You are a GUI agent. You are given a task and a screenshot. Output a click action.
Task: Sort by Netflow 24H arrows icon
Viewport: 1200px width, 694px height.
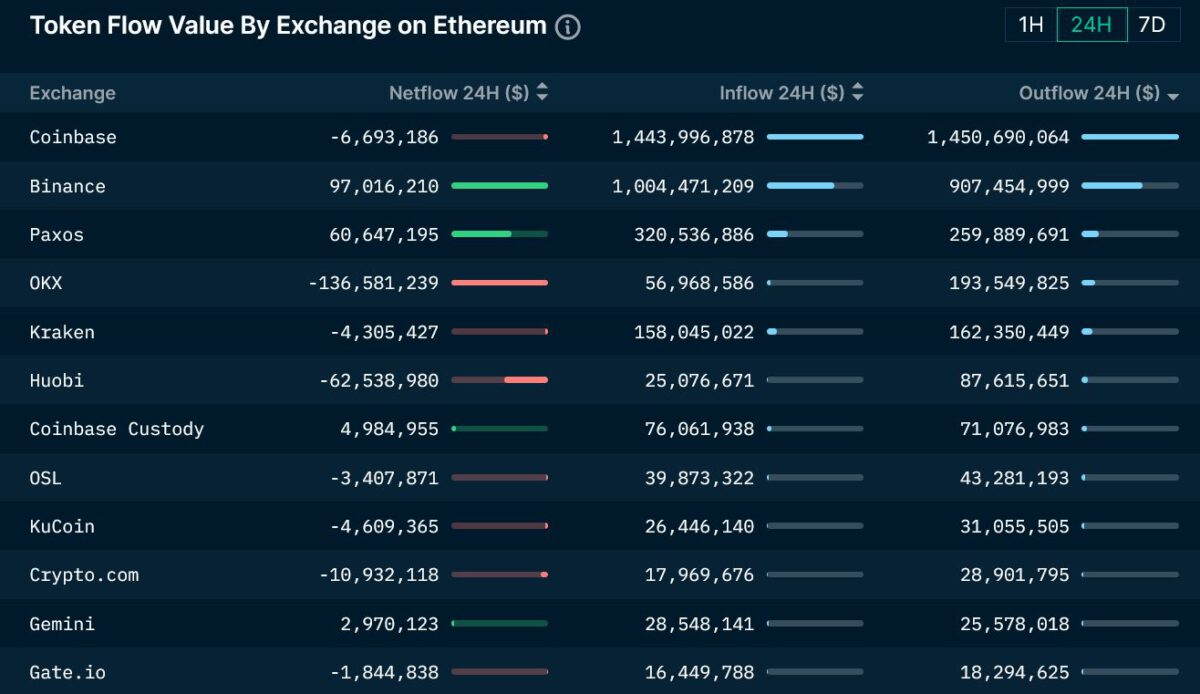click(542, 93)
